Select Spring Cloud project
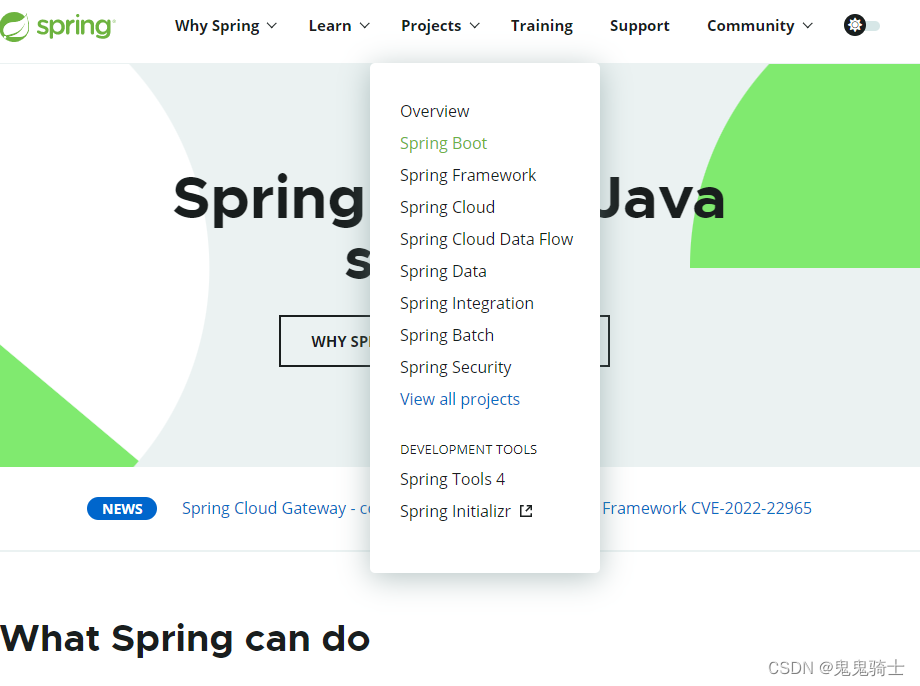This screenshot has height=686, width=920. pyautogui.click(x=448, y=207)
